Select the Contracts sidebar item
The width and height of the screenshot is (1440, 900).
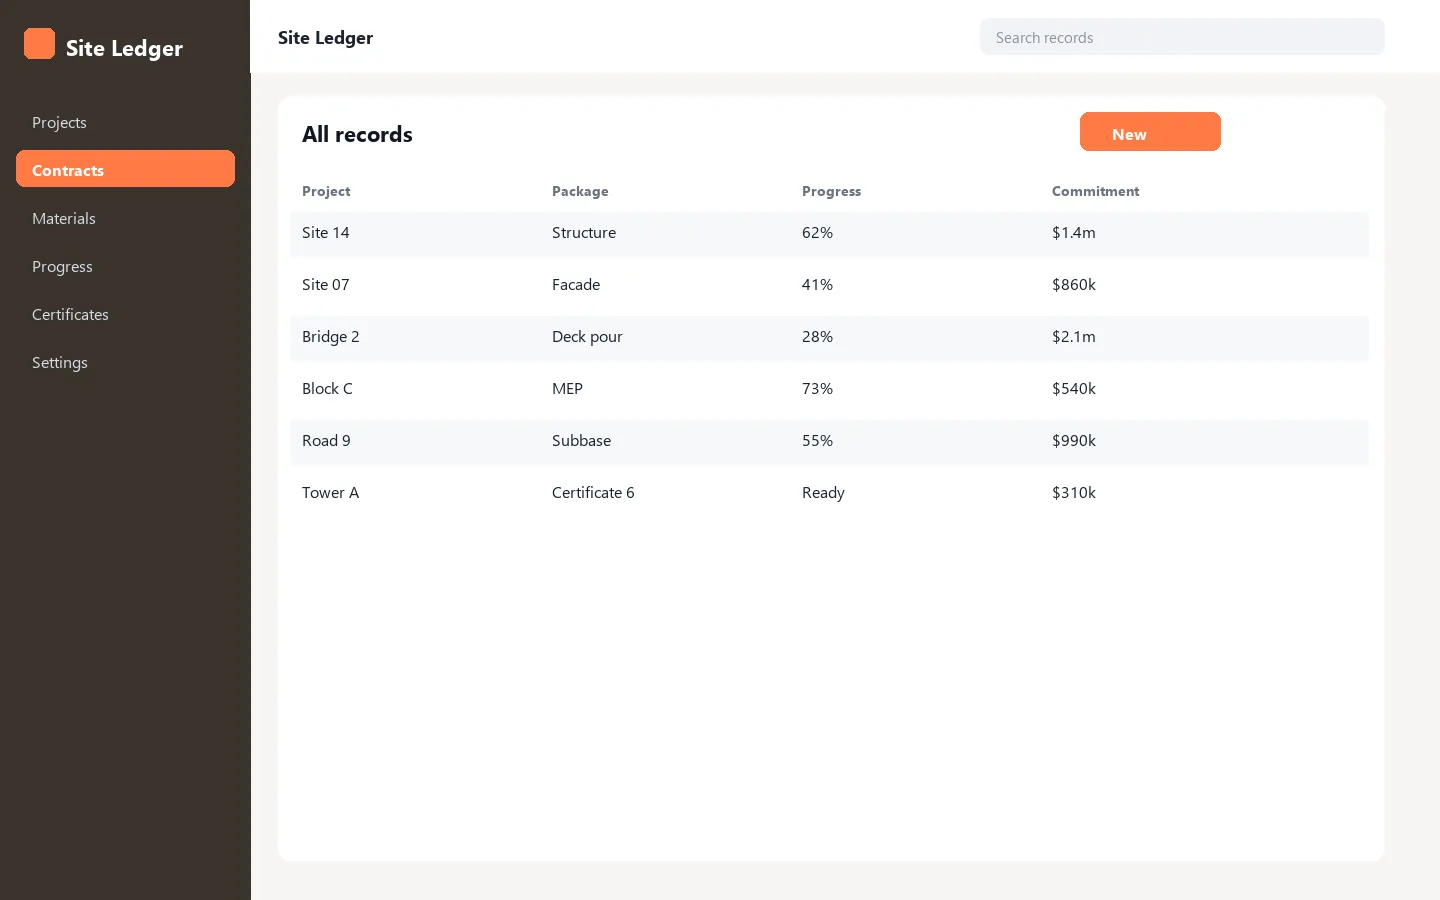pyautogui.click(x=125, y=169)
